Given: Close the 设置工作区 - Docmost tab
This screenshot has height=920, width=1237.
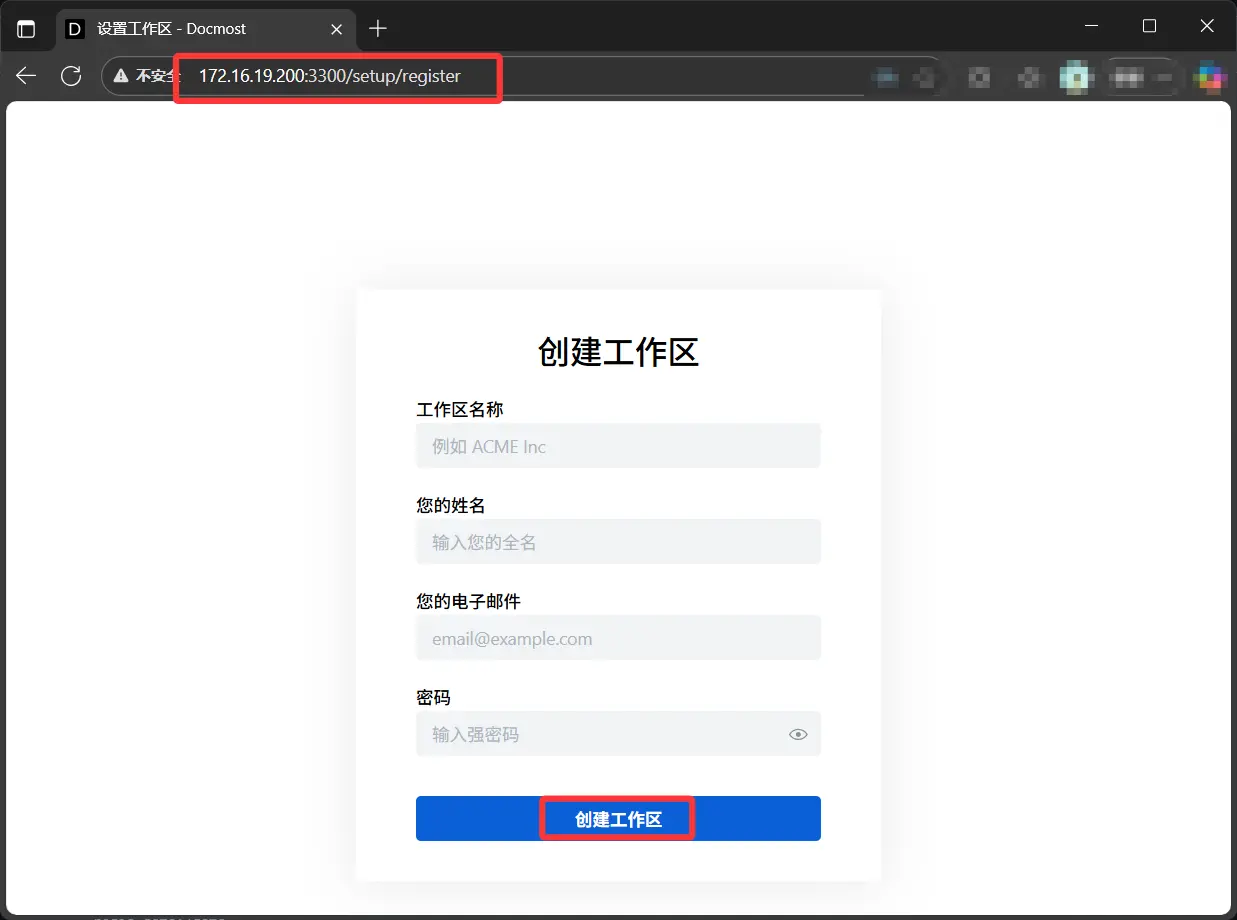Looking at the screenshot, I should [337, 29].
